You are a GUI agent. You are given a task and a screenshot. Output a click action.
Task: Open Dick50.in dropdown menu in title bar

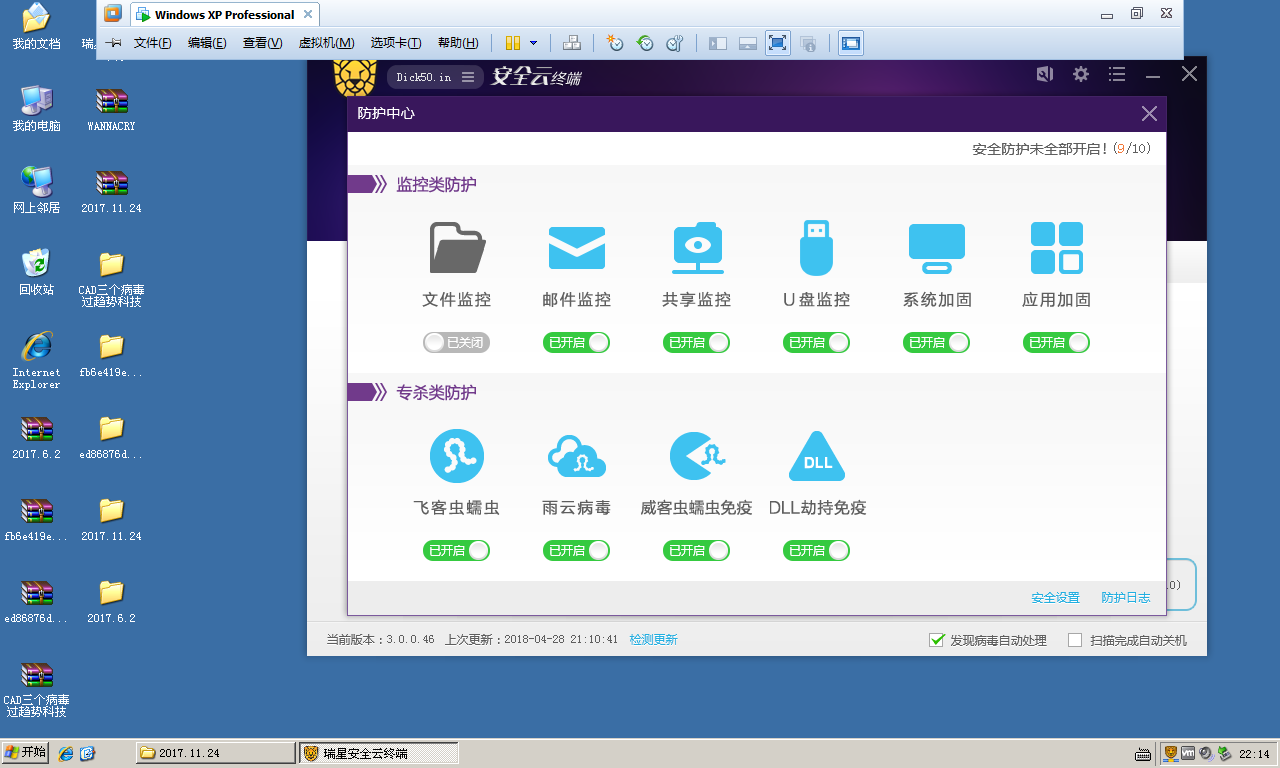point(468,77)
